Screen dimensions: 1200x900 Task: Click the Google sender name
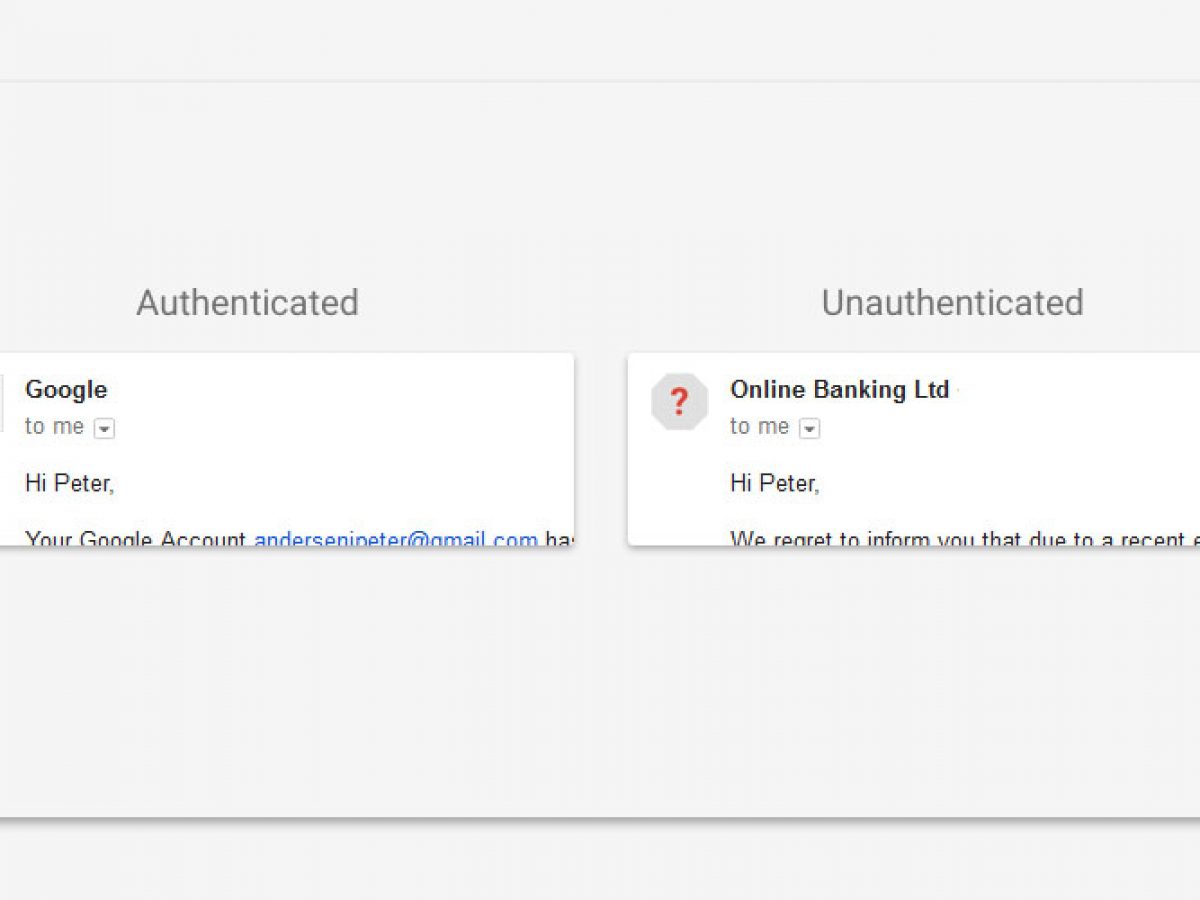pos(66,390)
